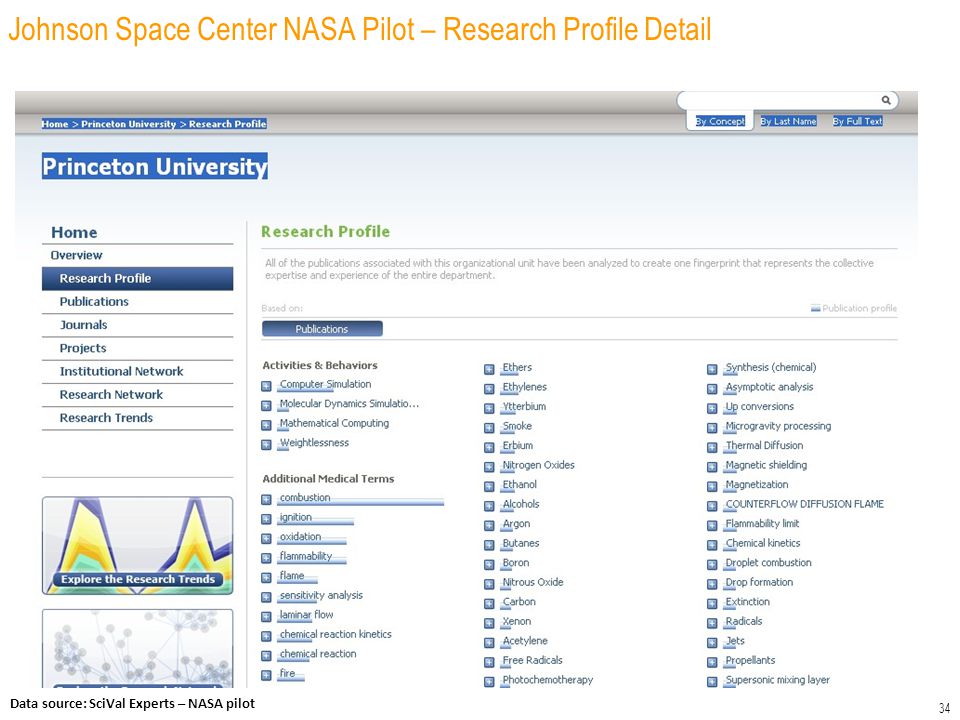The width and height of the screenshot is (960, 720).
Task: Click the Home breadcrumb link
Action: pyautogui.click(x=54, y=124)
